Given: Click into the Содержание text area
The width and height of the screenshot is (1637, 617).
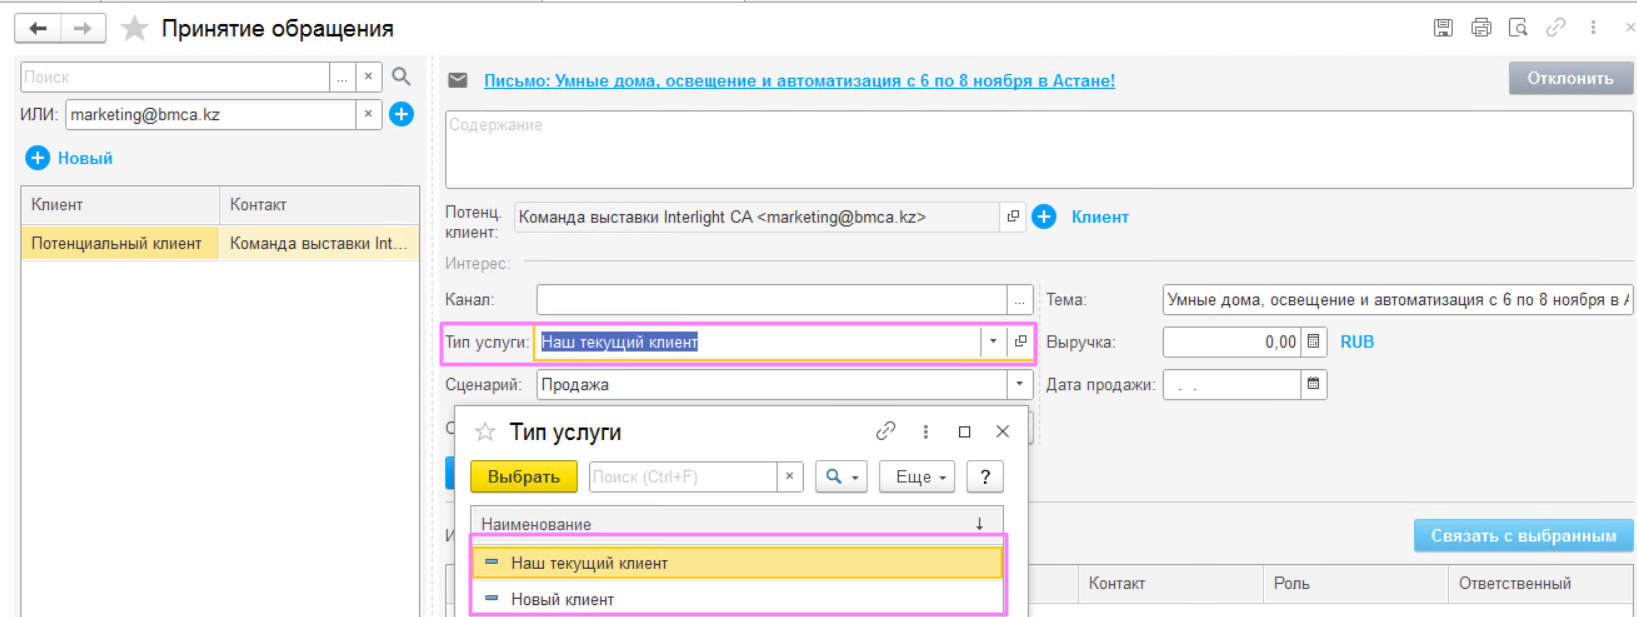Looking at the screenshot, I should [1038, 150].
